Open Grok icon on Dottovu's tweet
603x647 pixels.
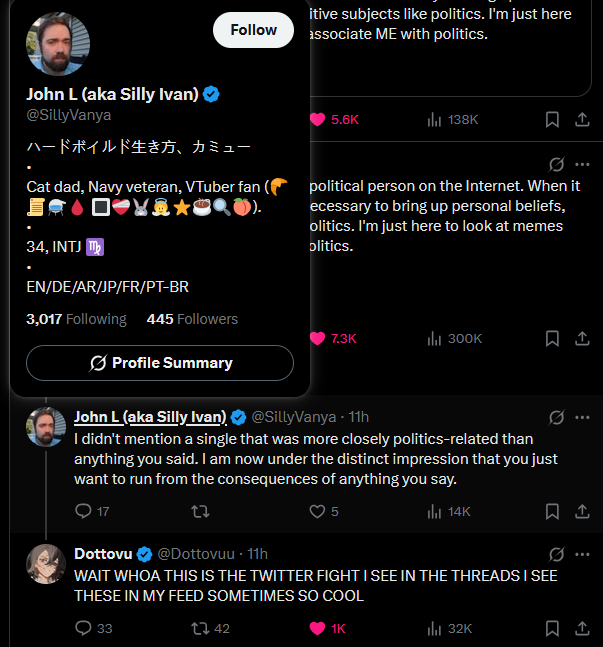pos(558,553)
